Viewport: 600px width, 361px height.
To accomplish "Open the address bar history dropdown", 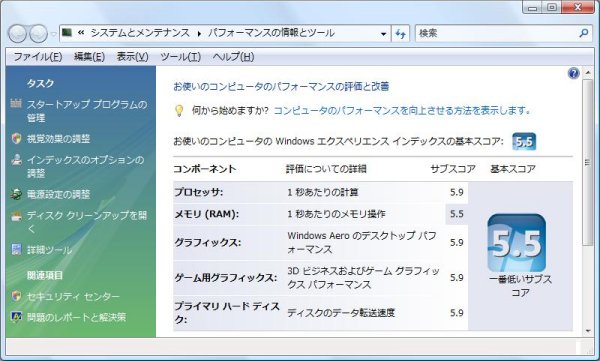I will 383,34.
